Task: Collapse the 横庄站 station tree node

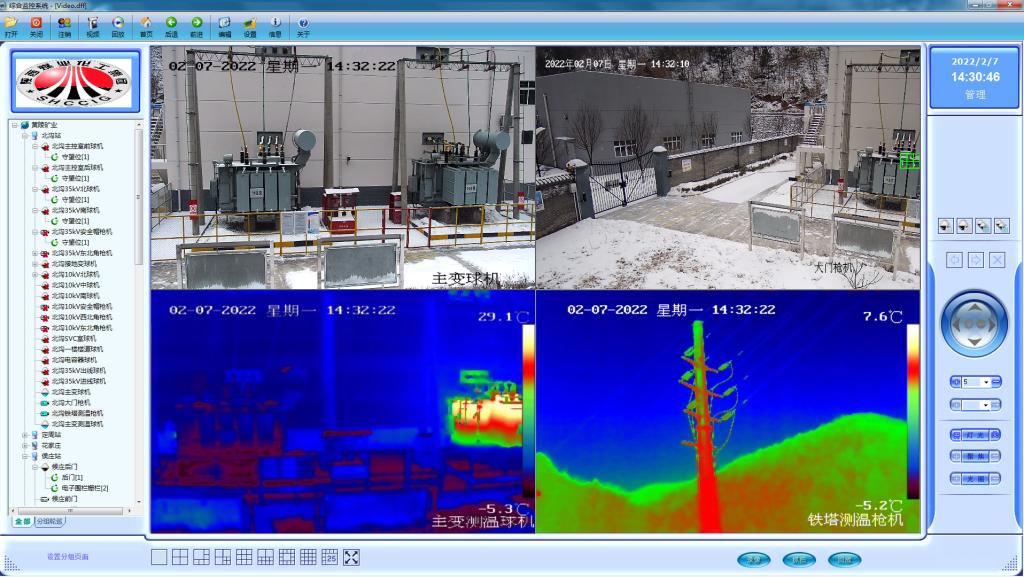Action: [x=25, y=456]
